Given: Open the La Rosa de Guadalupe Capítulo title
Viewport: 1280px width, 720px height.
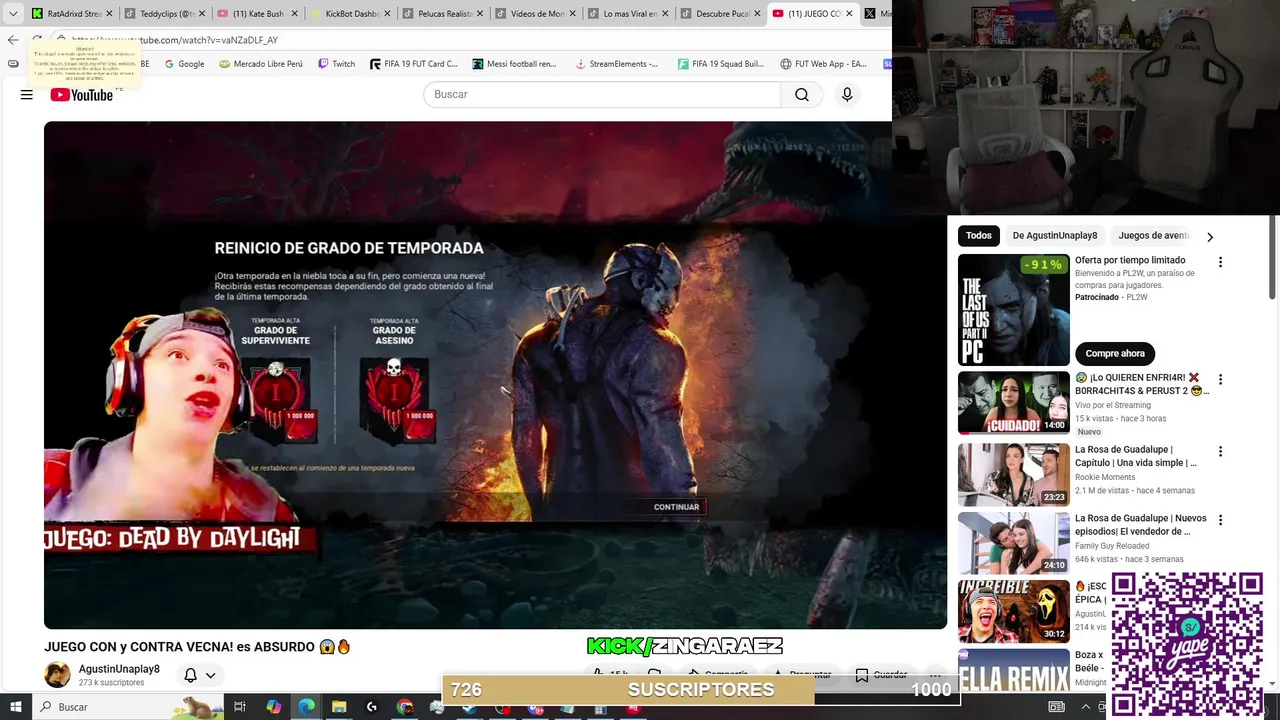Looking at the screenshot, I should point(1136,456).
